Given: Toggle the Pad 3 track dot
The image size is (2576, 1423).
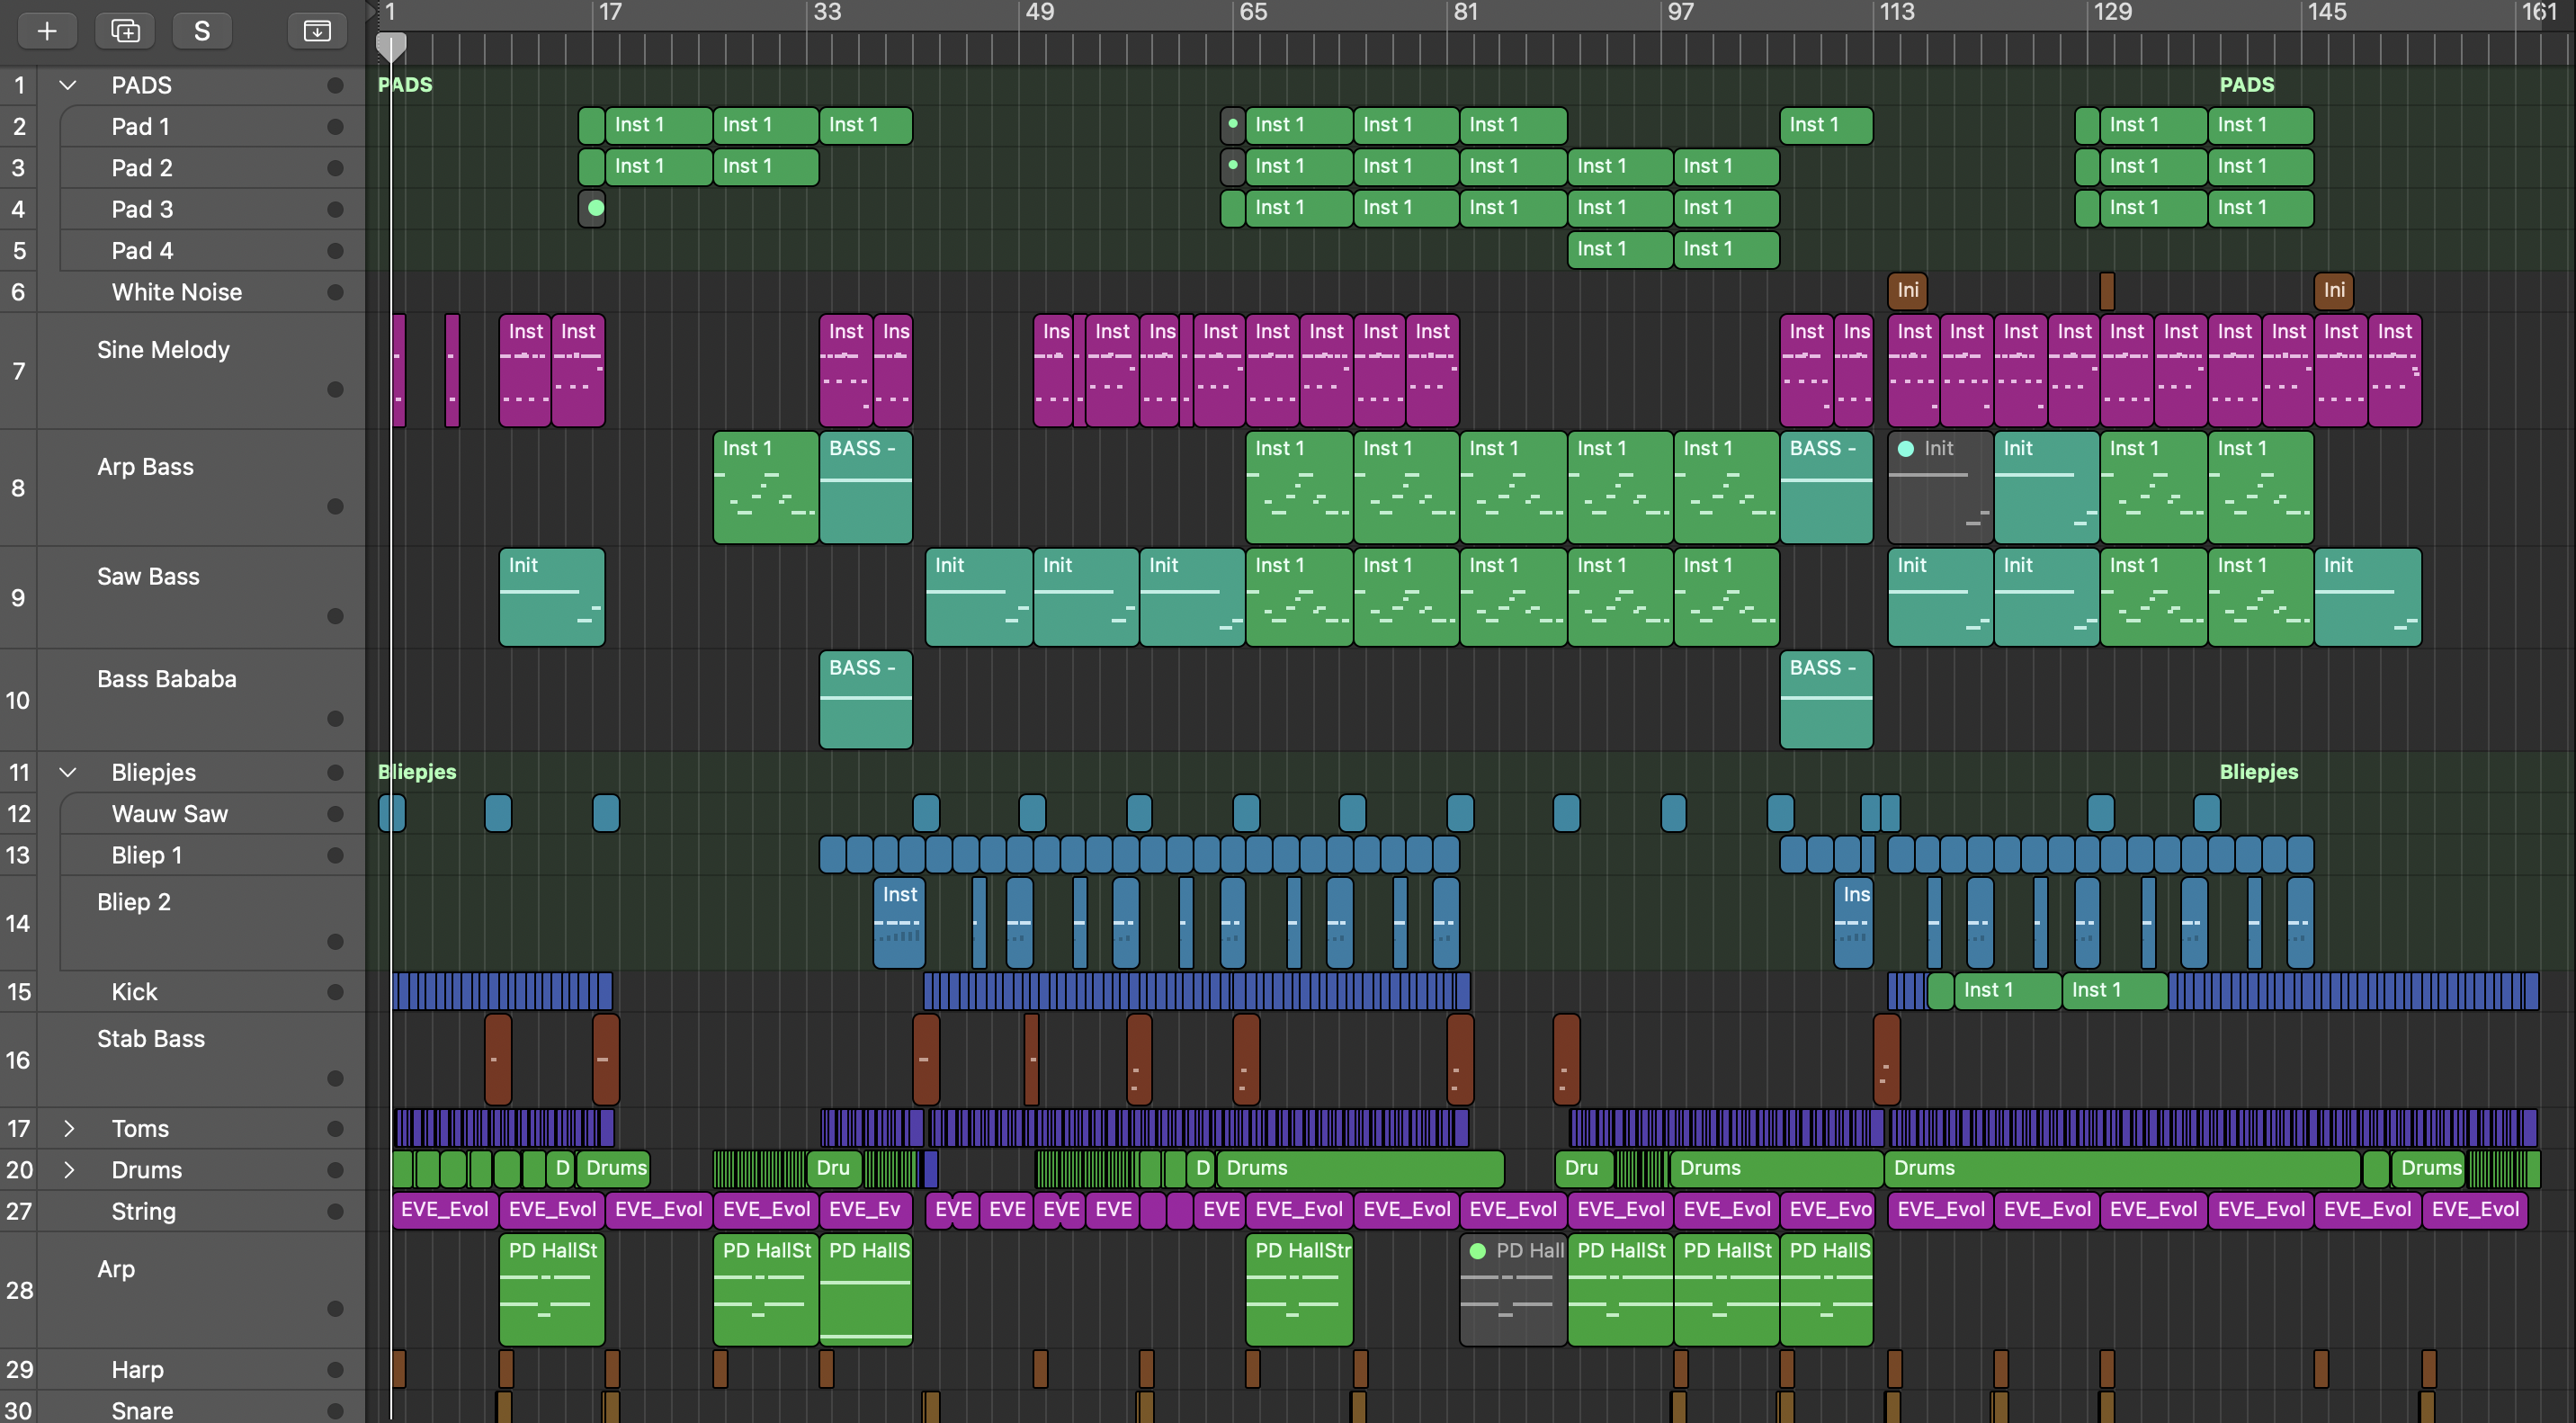Looking at the screenshot, I should click(335, 209).
